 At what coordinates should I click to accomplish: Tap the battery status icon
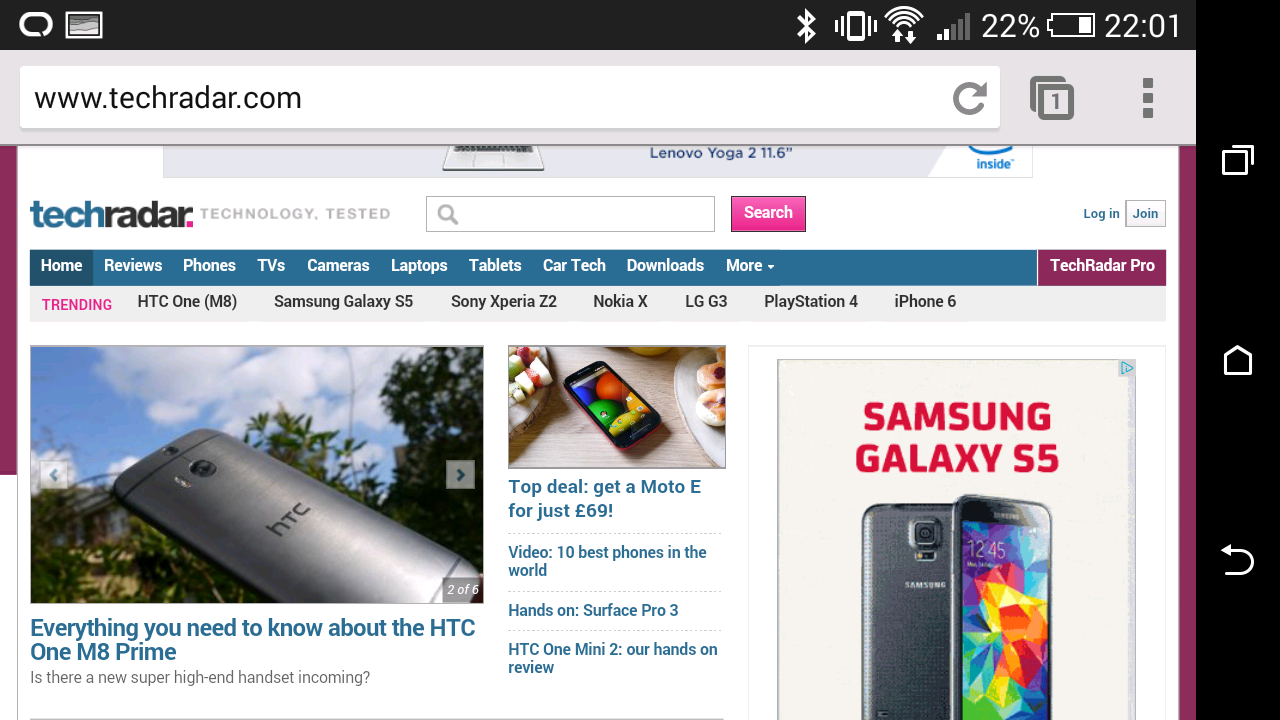[1071, 25]
